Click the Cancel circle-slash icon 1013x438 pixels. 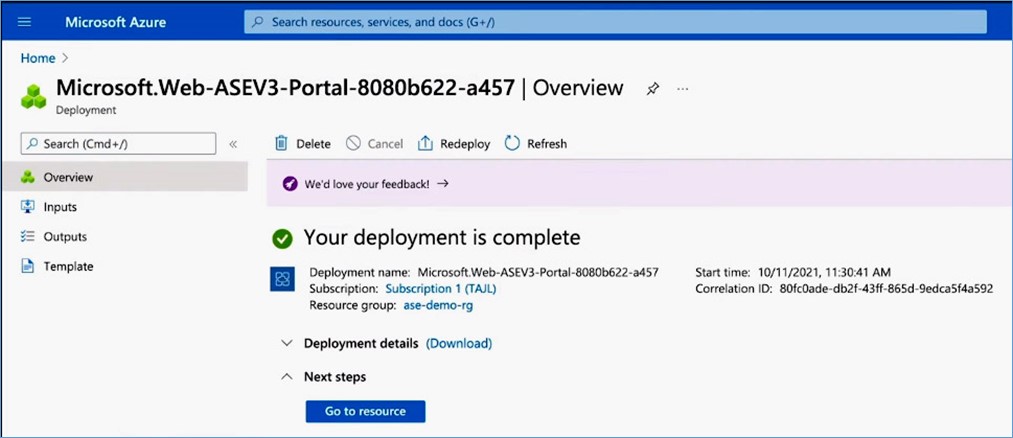tap(353, 143)
